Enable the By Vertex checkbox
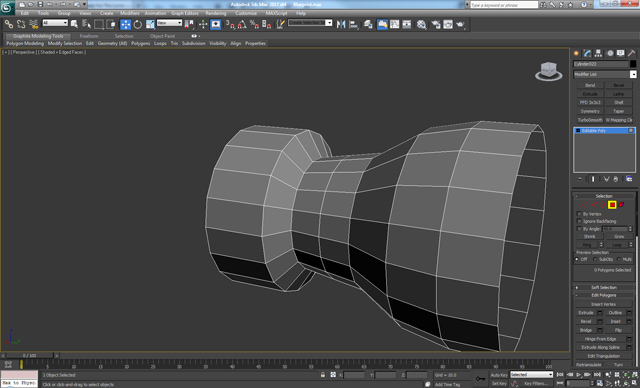 579,214
